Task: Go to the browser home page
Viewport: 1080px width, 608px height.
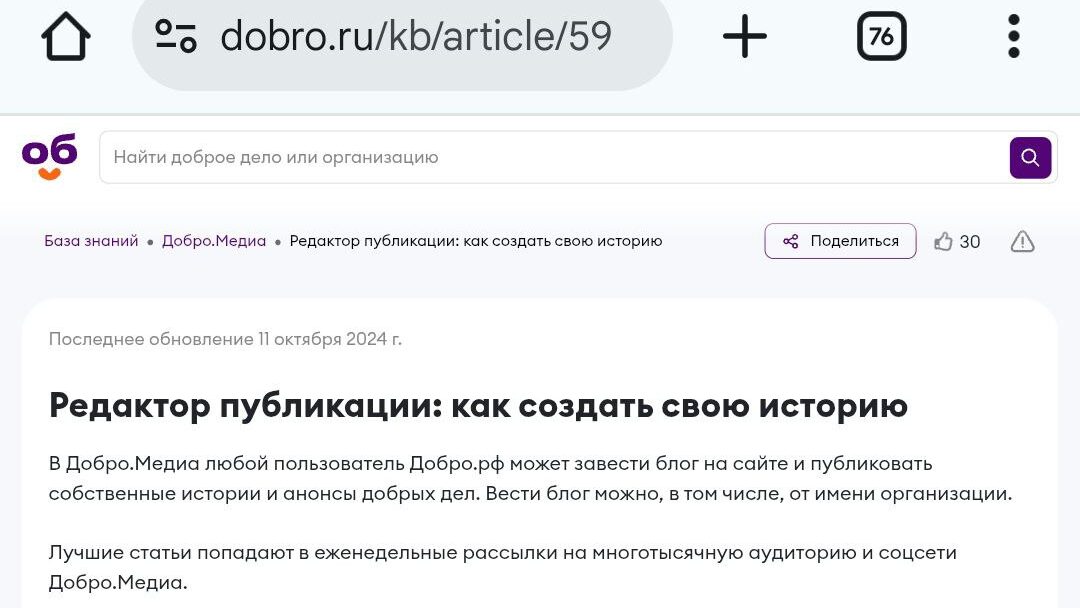Action: (66, 36)
